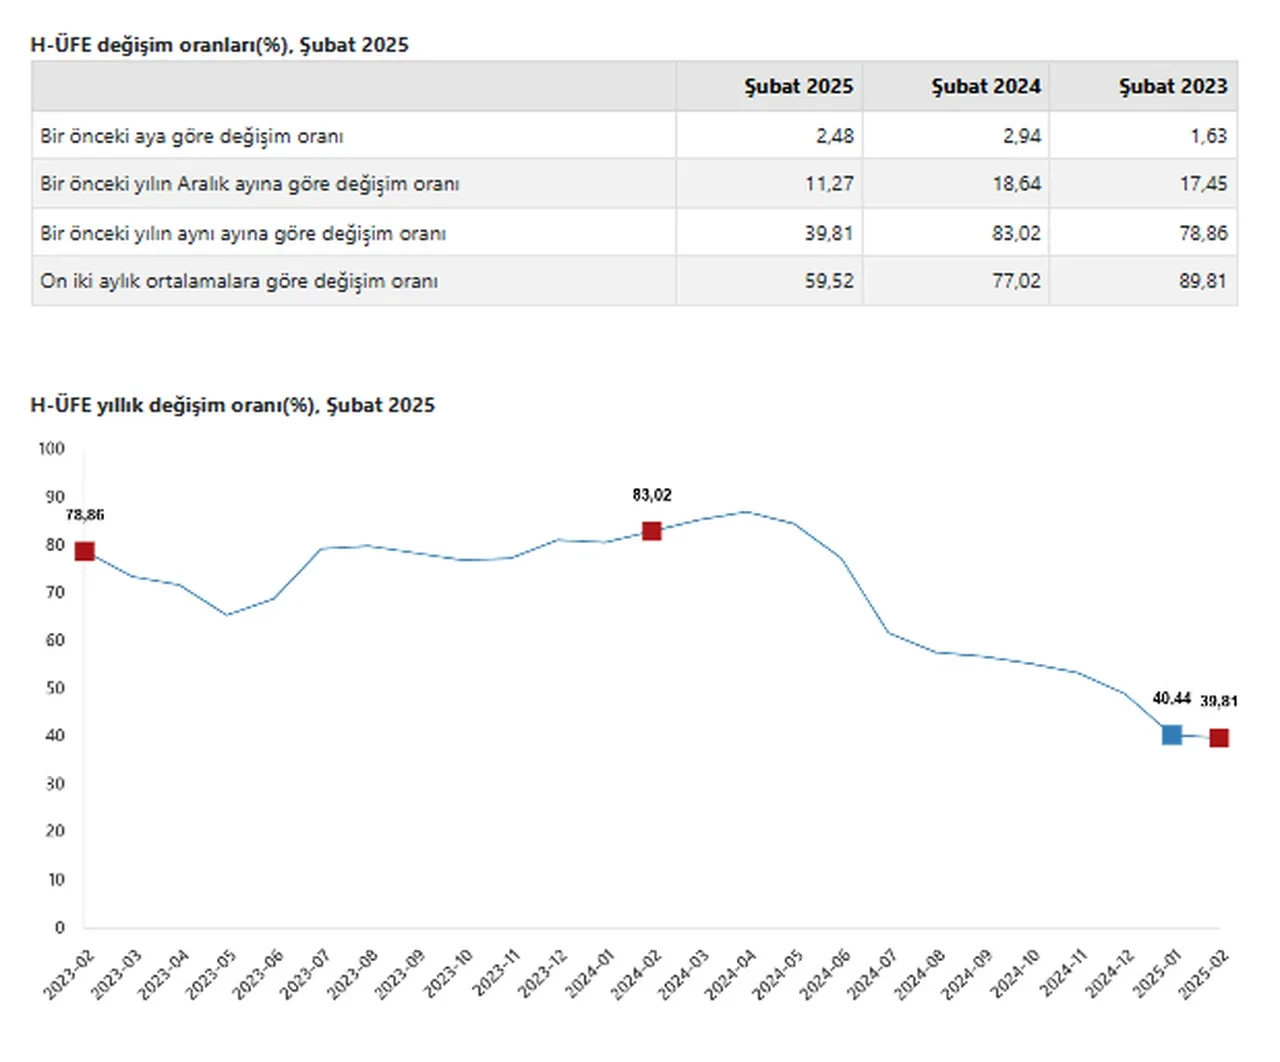Click the table cell showing 89,81
The width and height of the screenshot is (1280, 1062).
[x=1202, y=281]
